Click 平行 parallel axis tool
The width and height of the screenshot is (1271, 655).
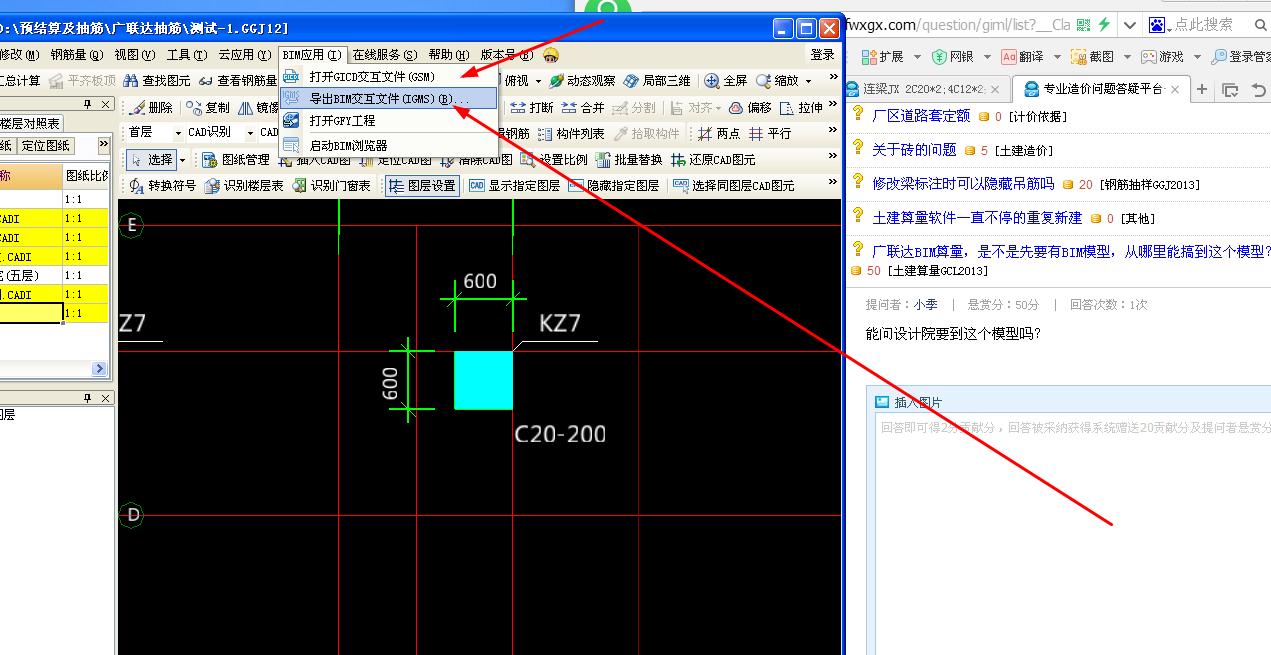tap(770, 133)
